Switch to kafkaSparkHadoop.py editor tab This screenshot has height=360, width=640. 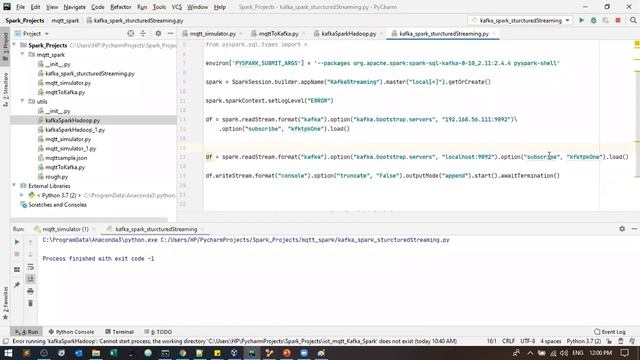pos(349,34)
